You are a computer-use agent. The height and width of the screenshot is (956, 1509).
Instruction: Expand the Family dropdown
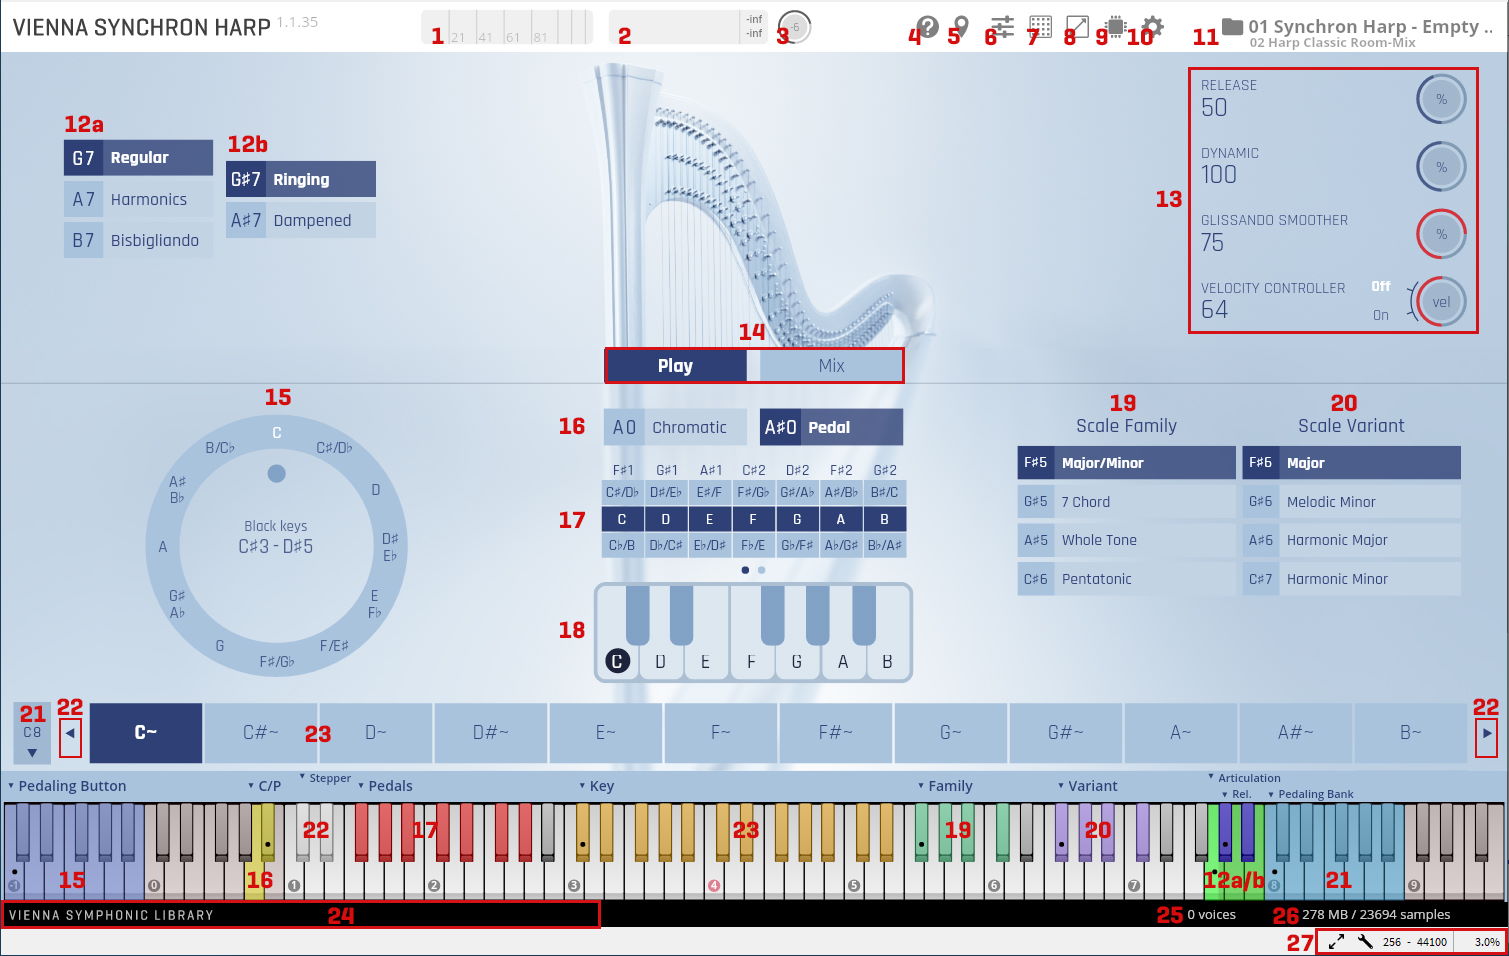pos(945,786)
